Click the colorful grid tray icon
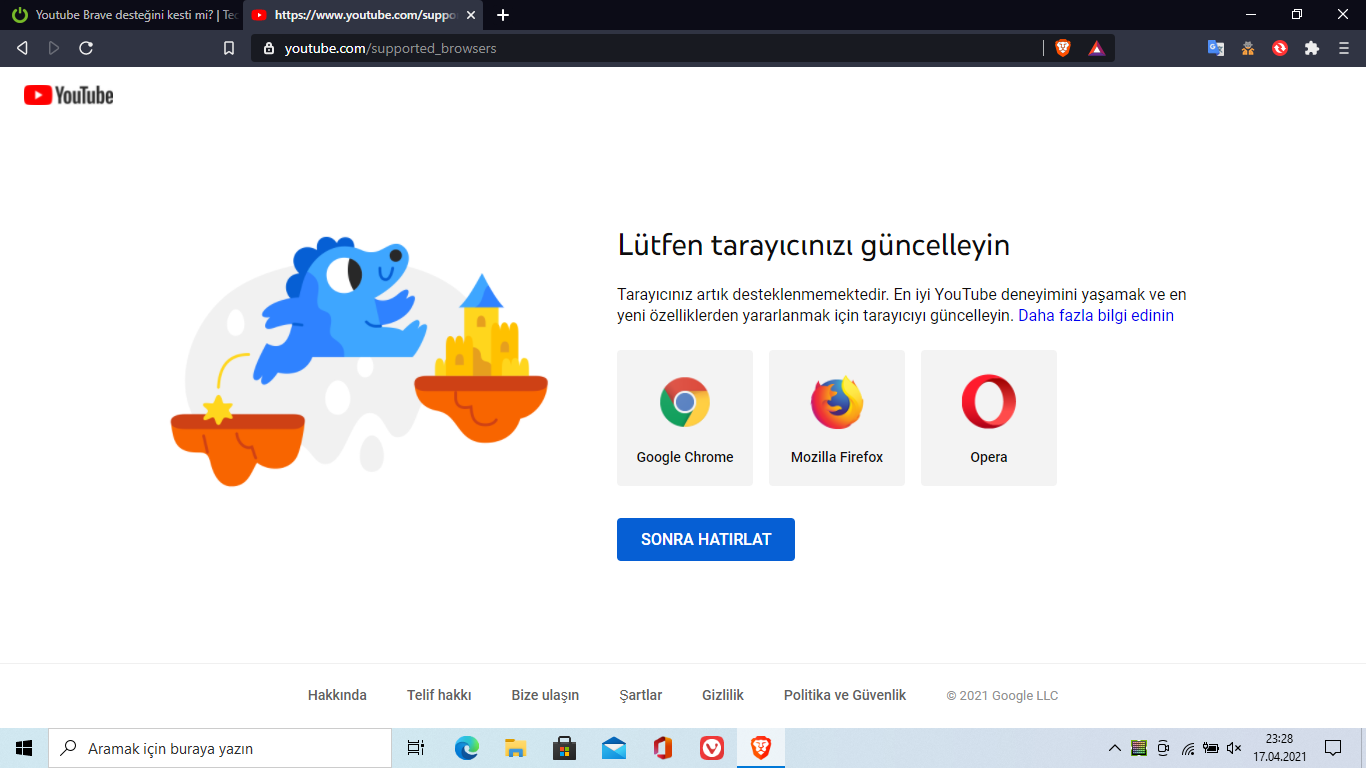 pos(1139,748)
